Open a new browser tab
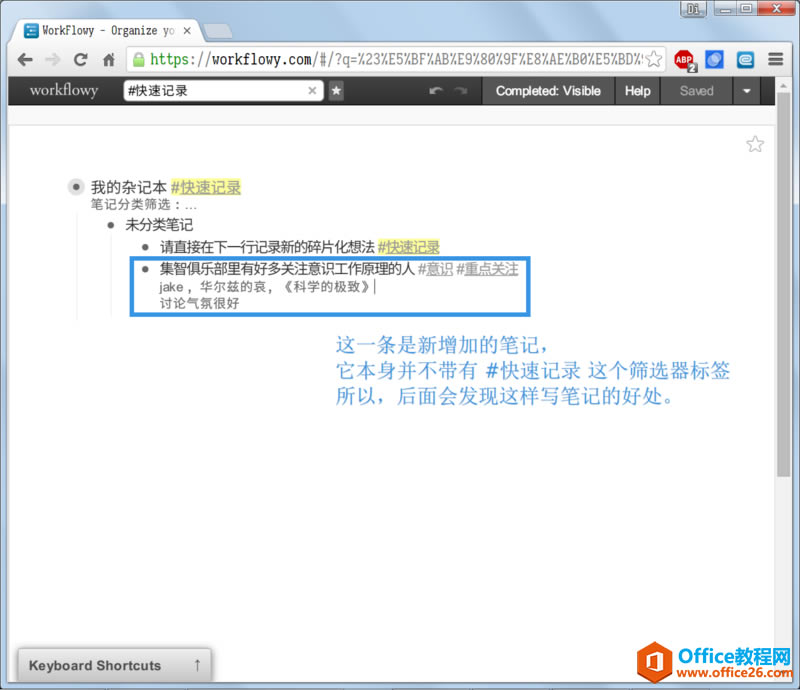800x690 pixels. click(x=218, y=31)
